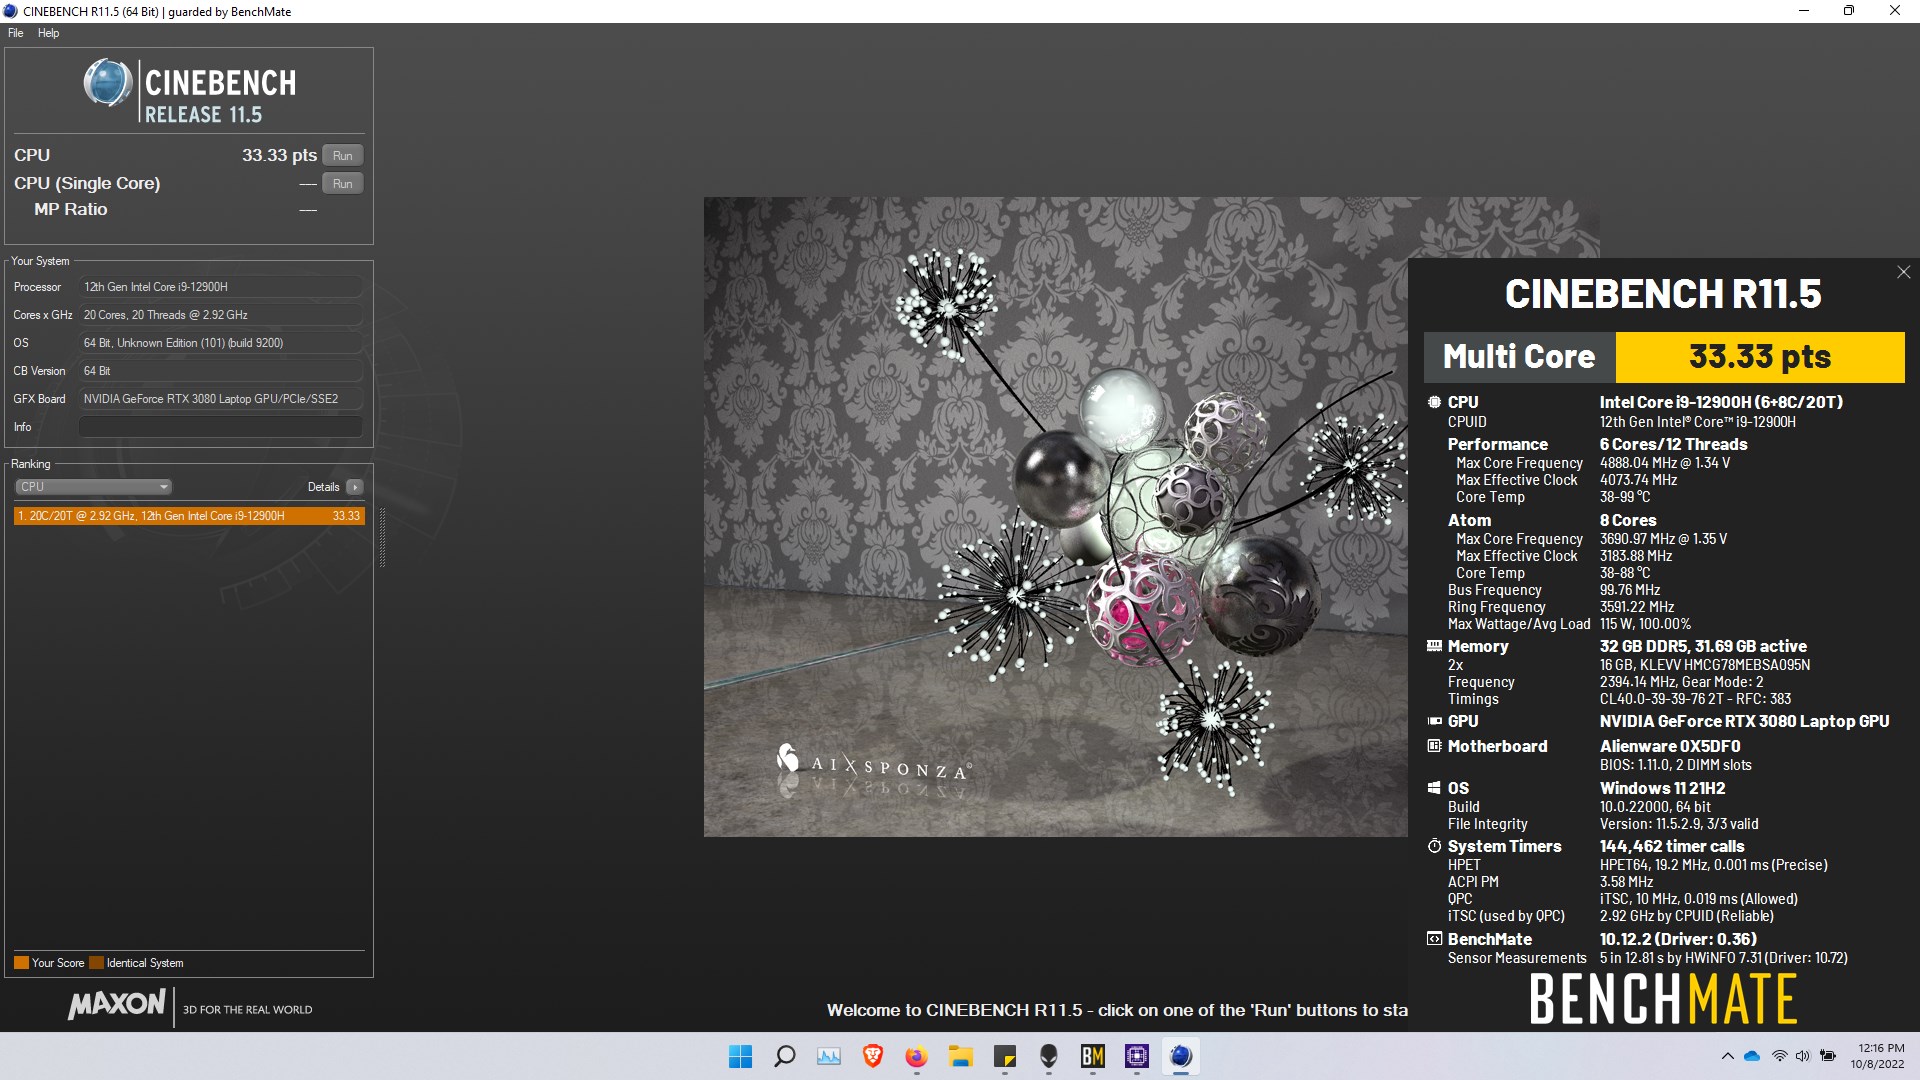This screenshot has width=1920, height=1080.
Task: Click the Intel Core i9-12900H (6+8C/20T) text
Action: click(1721, 402)
